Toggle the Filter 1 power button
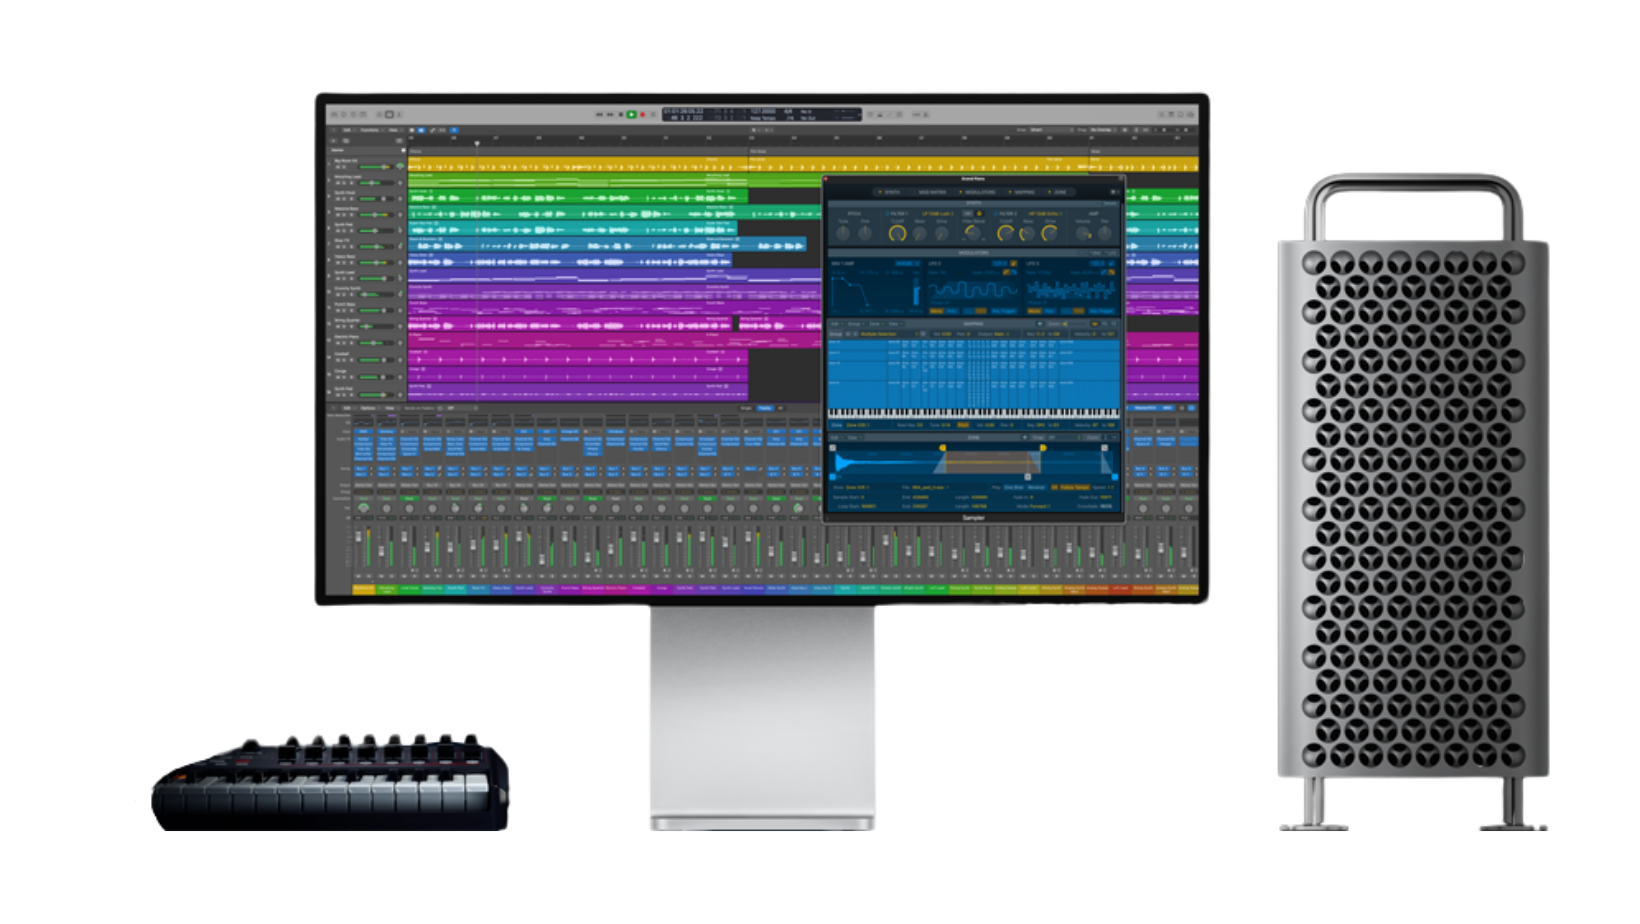The image size is (1640, 924). click(887, 213)
